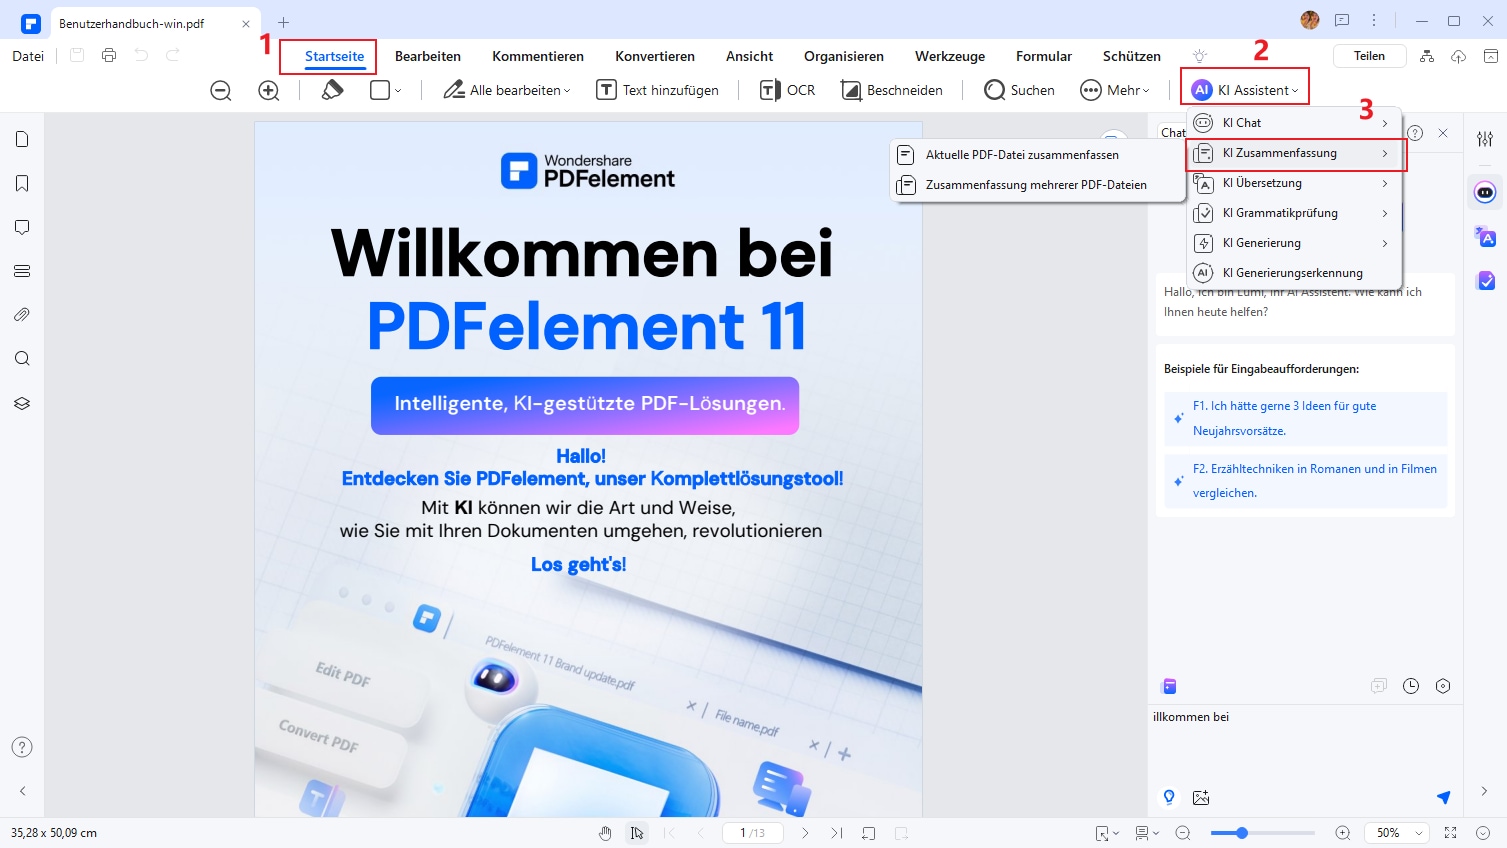1507x848 pixels.
Task: Choose KI Zusammenfassung menu item
Action: tap(1294, 153)
